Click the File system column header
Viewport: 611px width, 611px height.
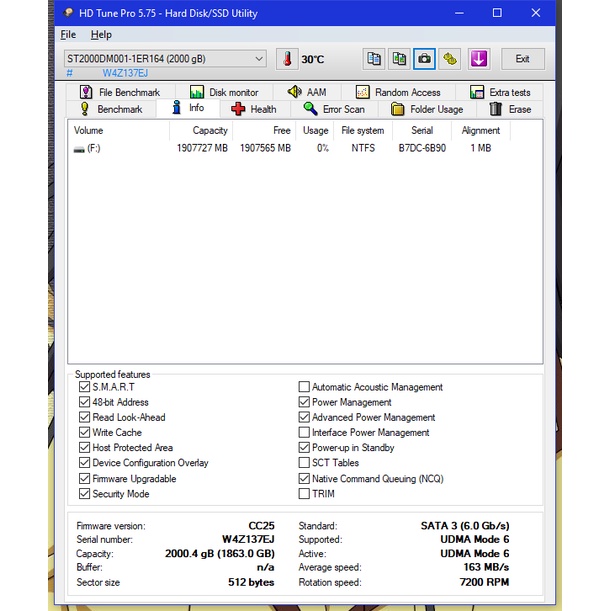point(362,130)
